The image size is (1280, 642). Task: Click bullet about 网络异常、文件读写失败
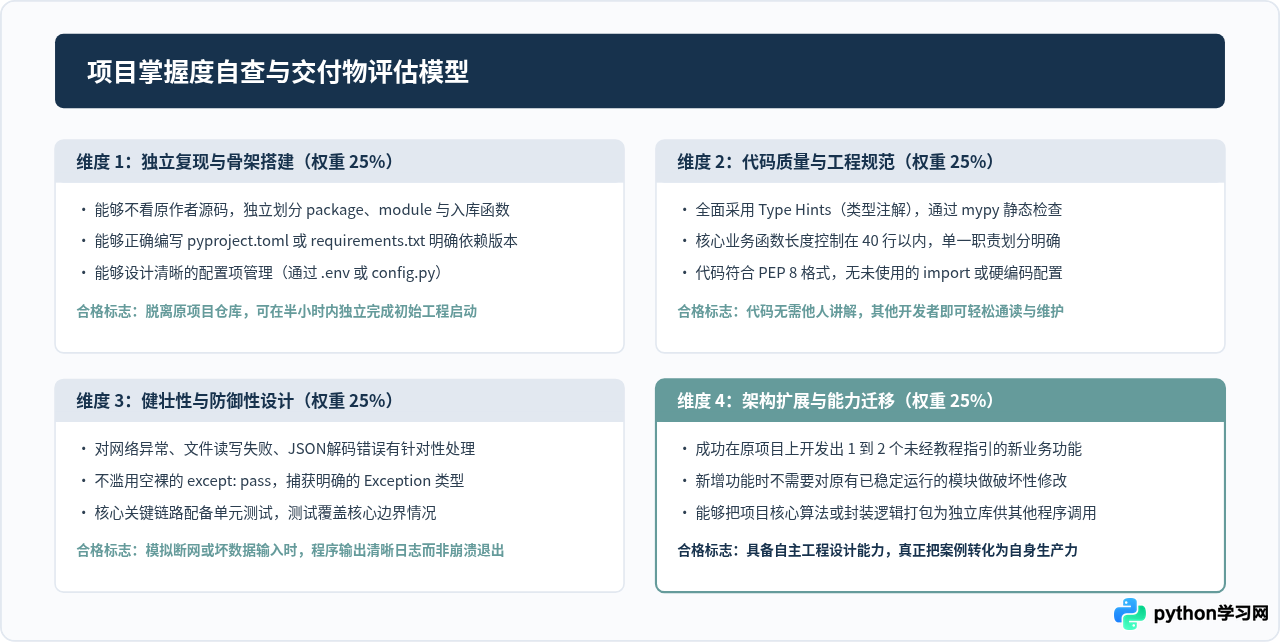(276, 449)
